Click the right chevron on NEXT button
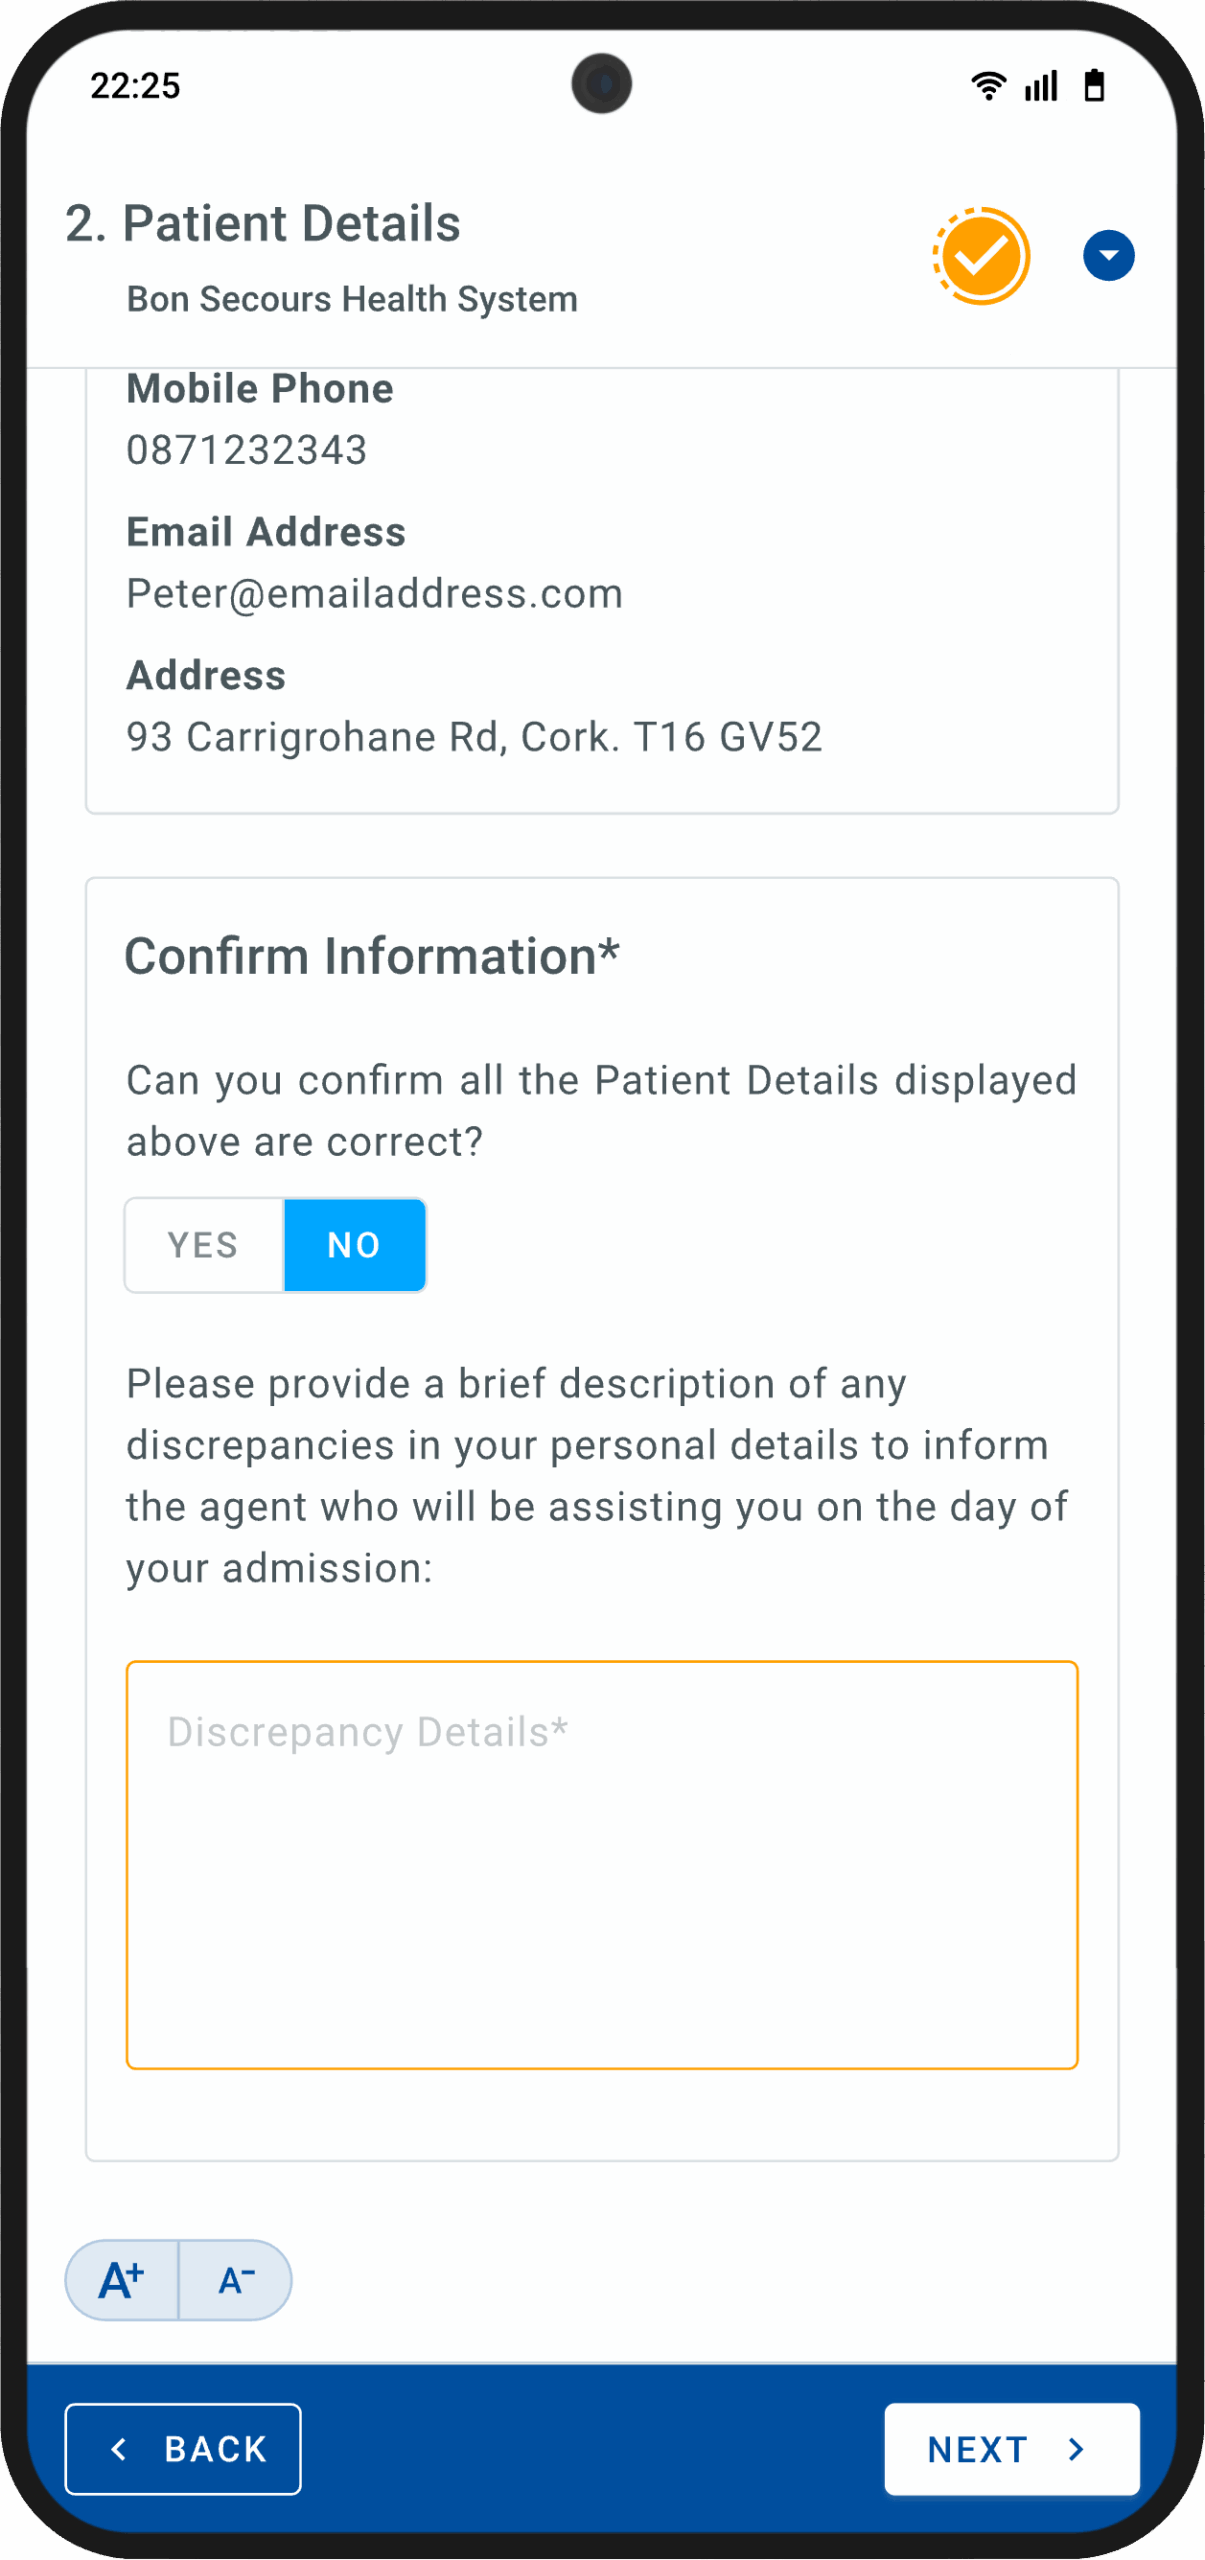The image size is (1205, 2560). [x=1076, y=2449]
